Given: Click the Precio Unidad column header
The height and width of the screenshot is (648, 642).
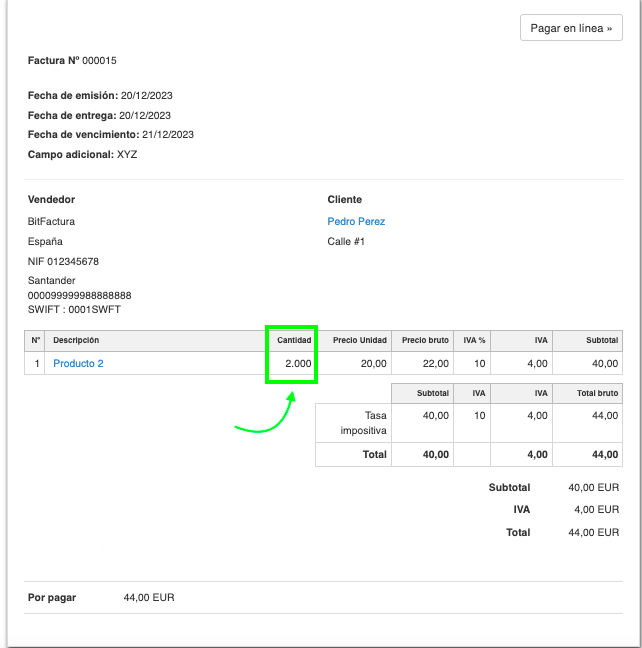Looking at the screenshot, I should pyautogui.click(x=359, y=340).
